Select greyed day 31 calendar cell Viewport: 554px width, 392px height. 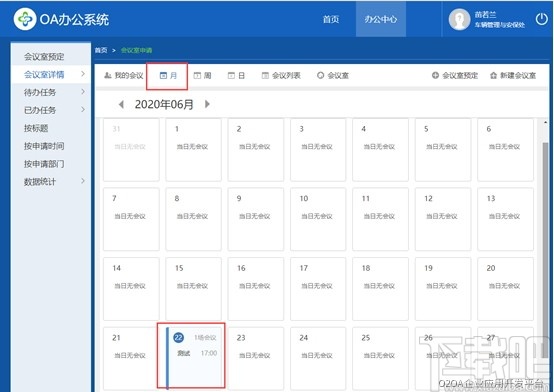point(131,150)
